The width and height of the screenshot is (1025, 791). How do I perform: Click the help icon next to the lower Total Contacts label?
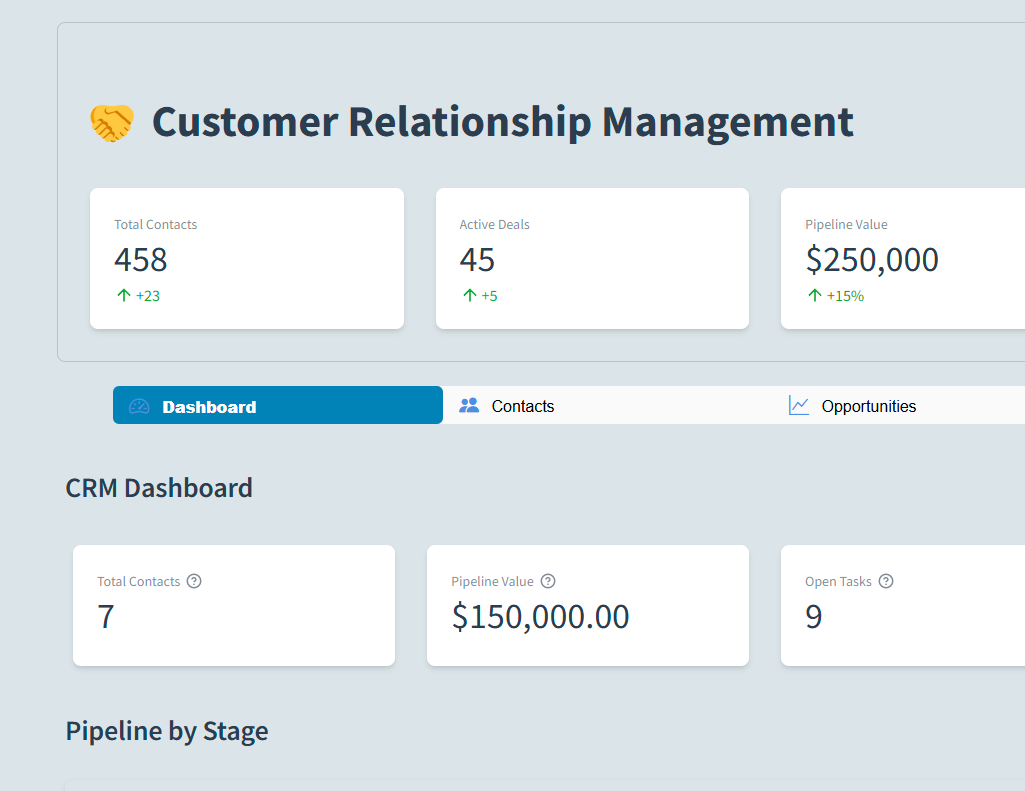194,581
